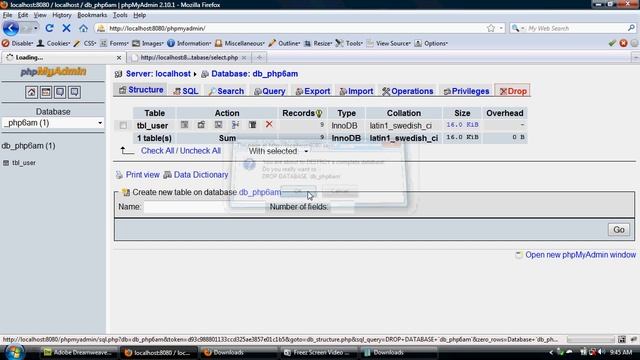
Task: Click the green checkmark in developer toolbar
Action: [x=612, y=43]
